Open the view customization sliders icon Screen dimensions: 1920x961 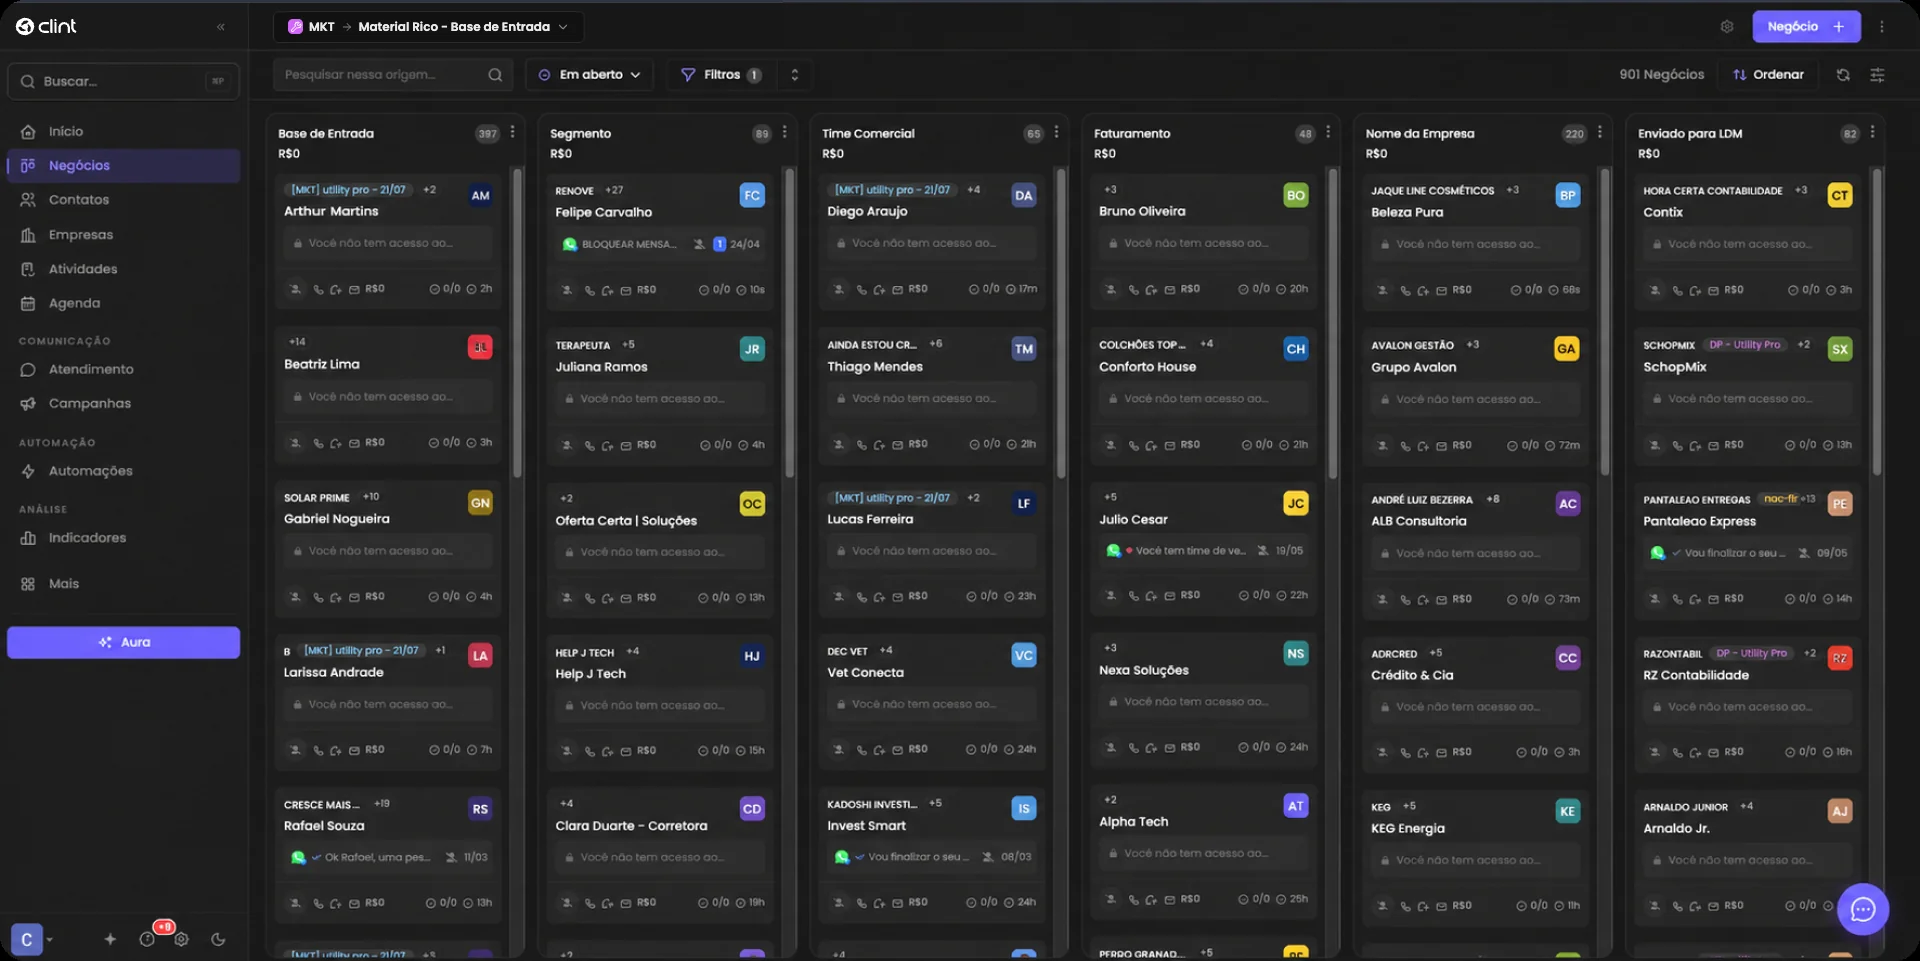pyautogui.click(x=1877, y=75)
